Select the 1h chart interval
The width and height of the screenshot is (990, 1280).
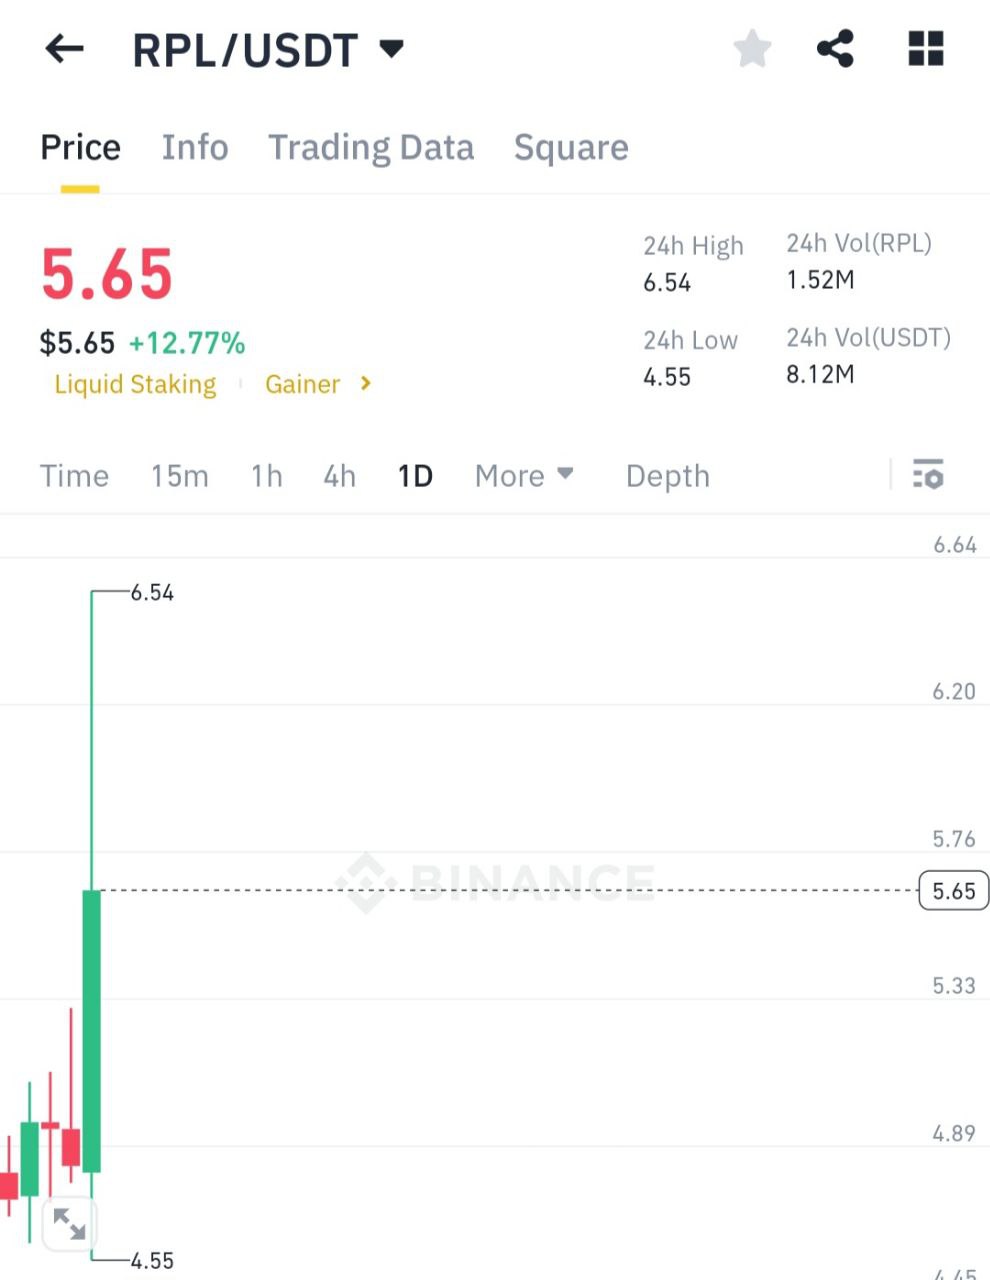[267, 476]
